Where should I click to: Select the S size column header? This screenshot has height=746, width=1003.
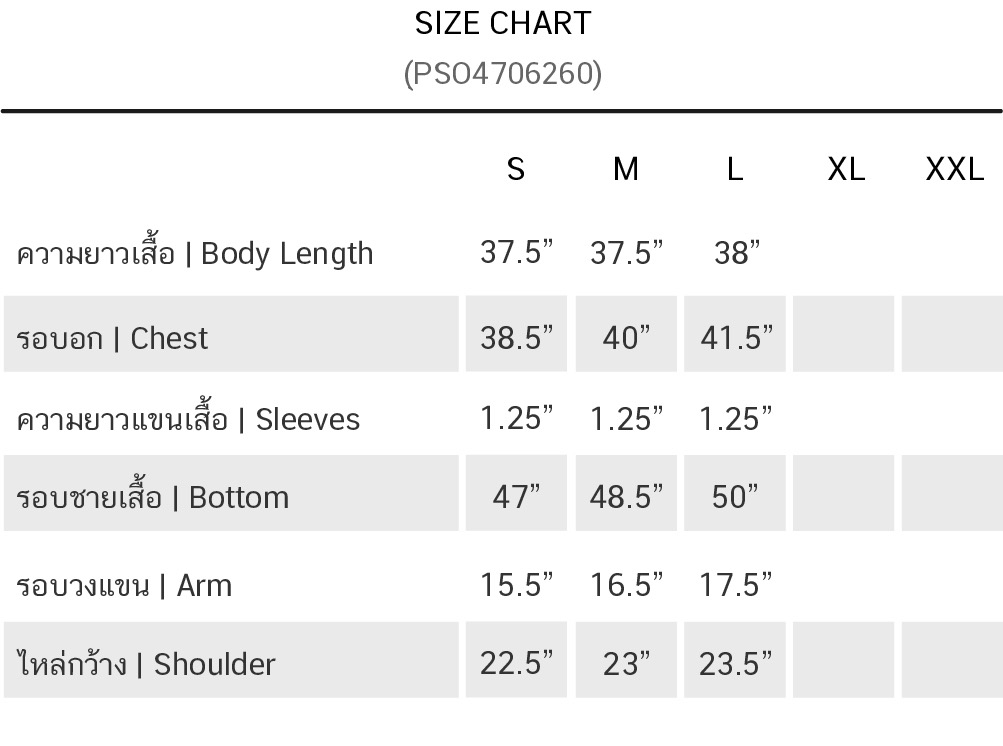[x=515, y=169]
